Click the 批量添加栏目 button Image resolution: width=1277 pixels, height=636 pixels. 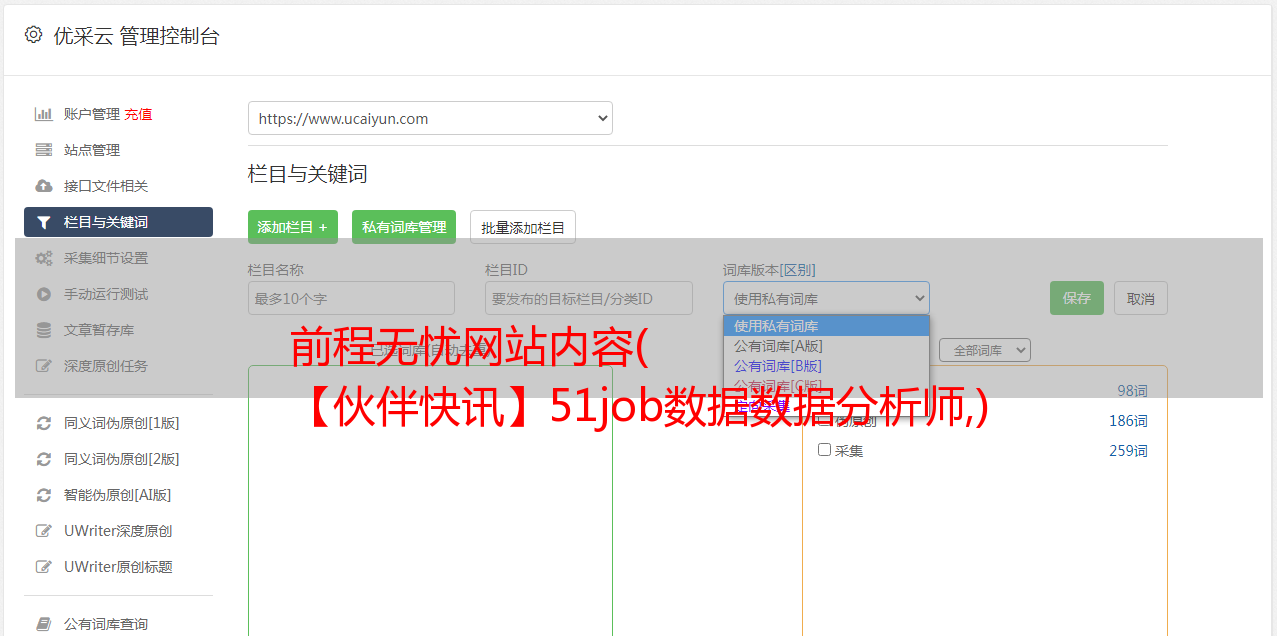point(523,227)
